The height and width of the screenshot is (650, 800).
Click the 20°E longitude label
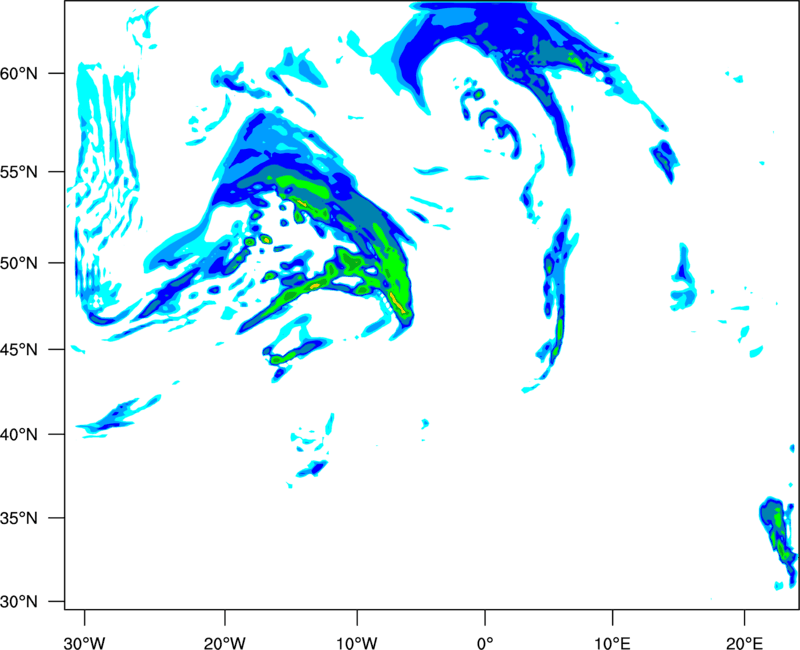[x=744, y=643]
